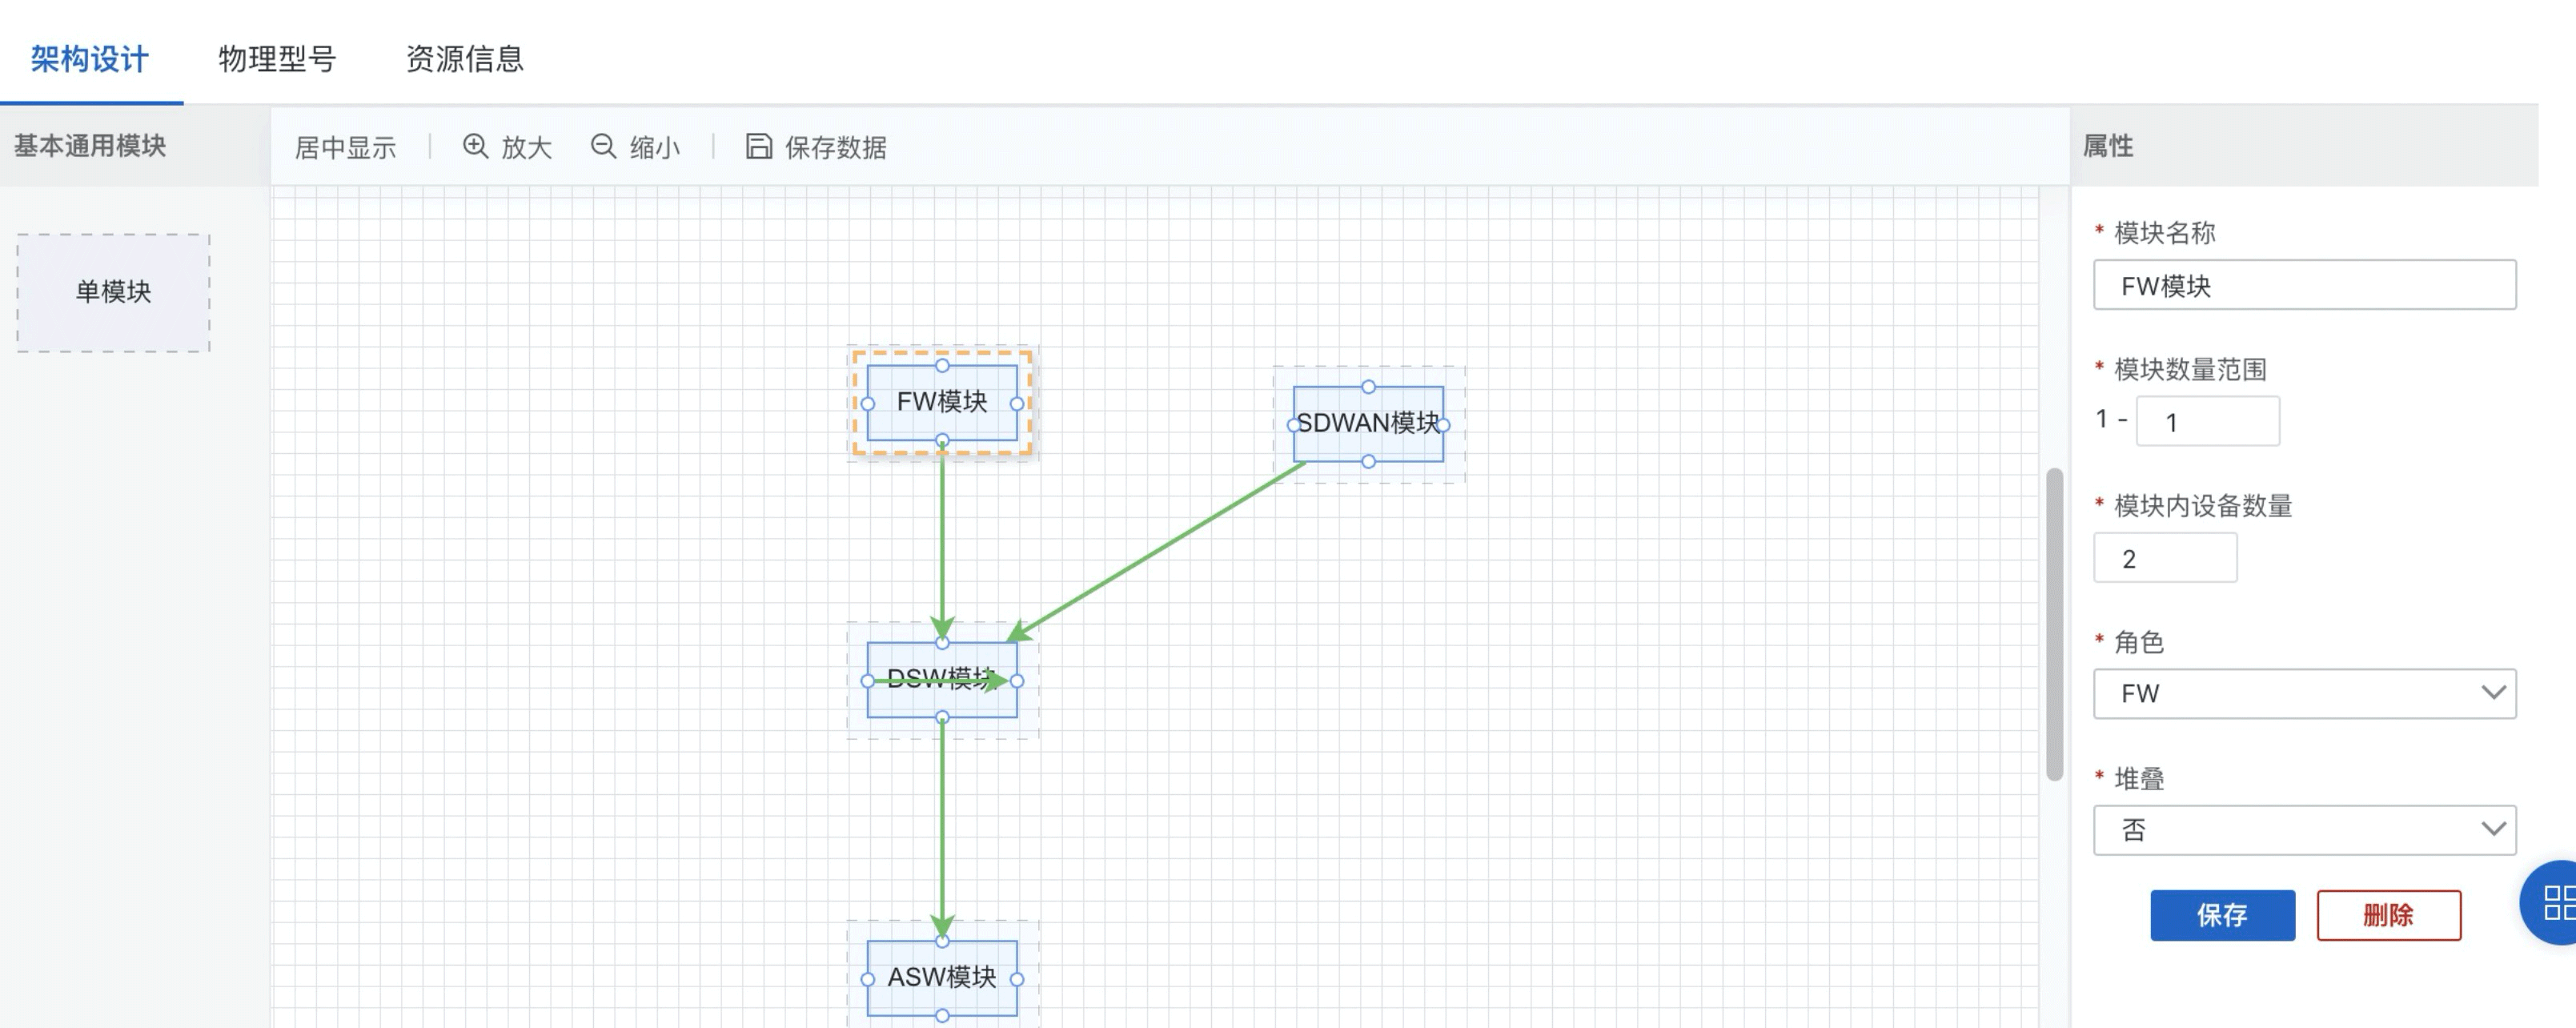Image resolution: width=2576 pixels, height=1028 pixels.
Task: Click the FW模块 node's bottom connection port
Action: click(x=942, y=440)
